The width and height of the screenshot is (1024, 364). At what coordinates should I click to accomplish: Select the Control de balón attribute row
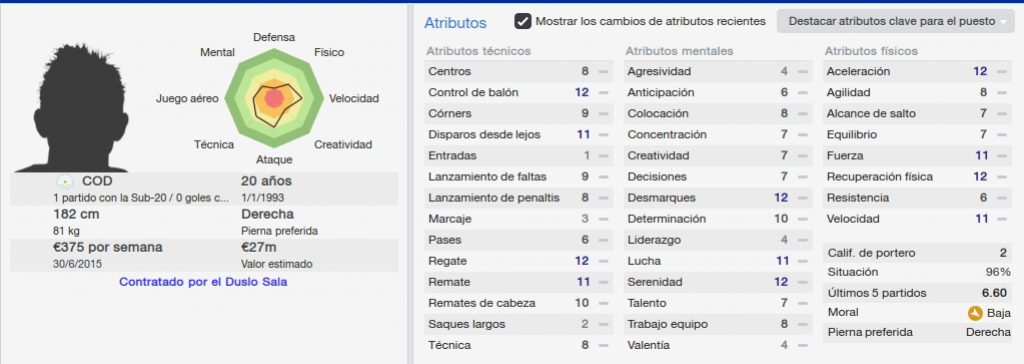(x=519, y=92)
